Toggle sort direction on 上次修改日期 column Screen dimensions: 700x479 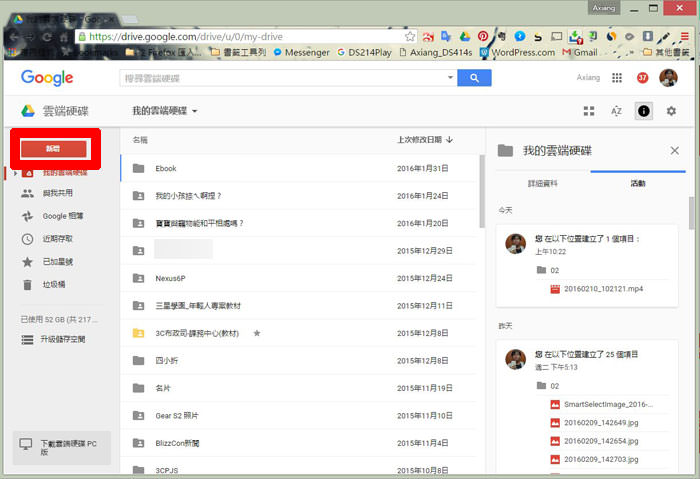pyautogui.click(x=449, y=140)
